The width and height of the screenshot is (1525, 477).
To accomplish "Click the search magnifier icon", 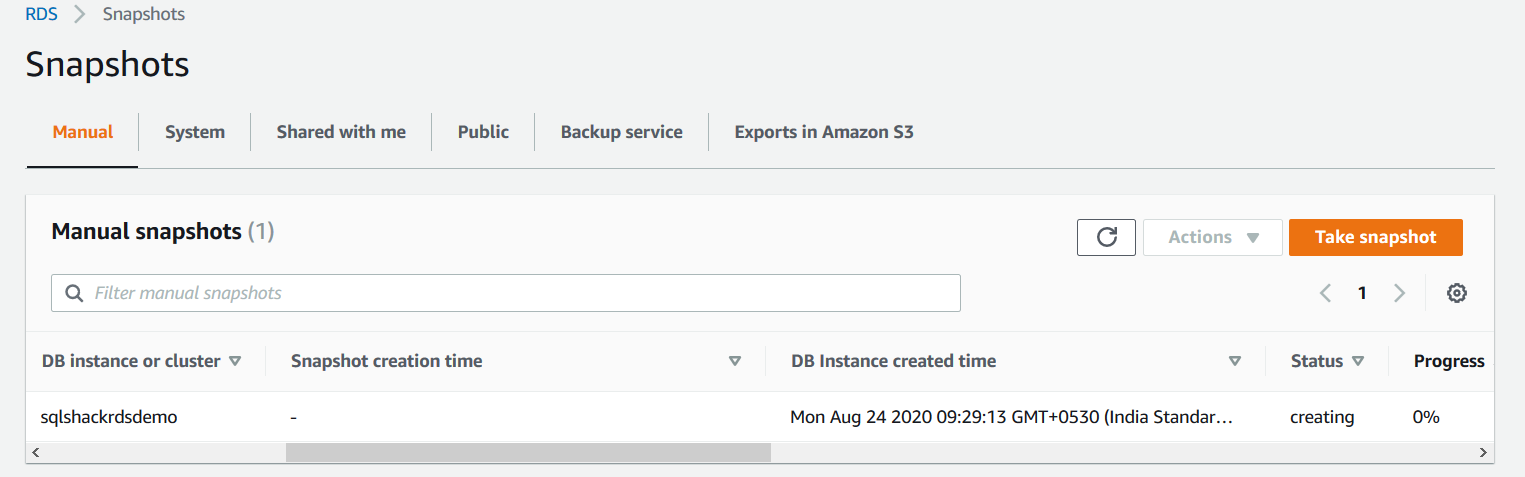I will coord(73,293).
